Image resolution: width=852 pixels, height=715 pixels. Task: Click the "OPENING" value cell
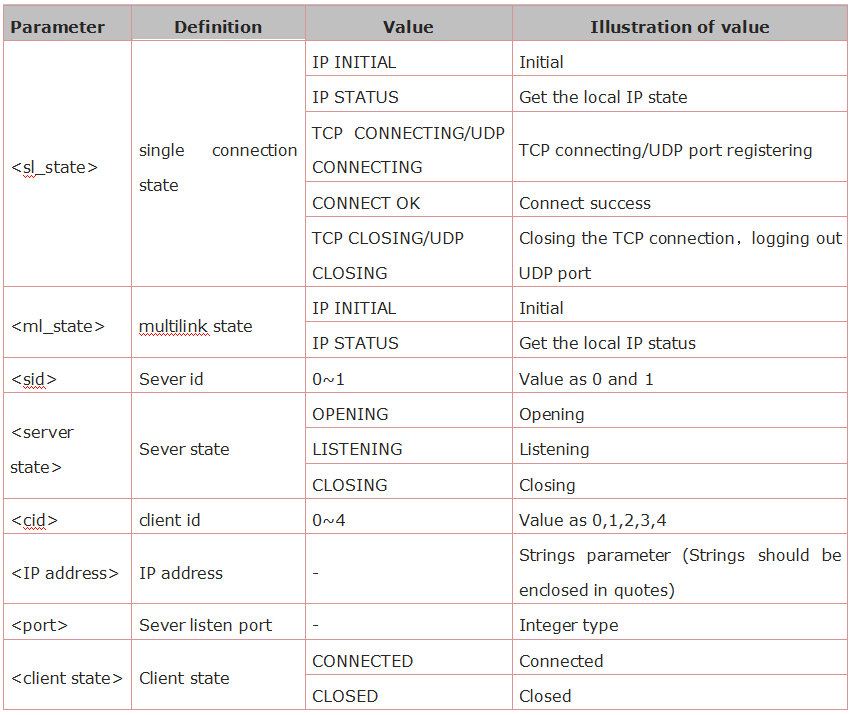click(350, 414)
